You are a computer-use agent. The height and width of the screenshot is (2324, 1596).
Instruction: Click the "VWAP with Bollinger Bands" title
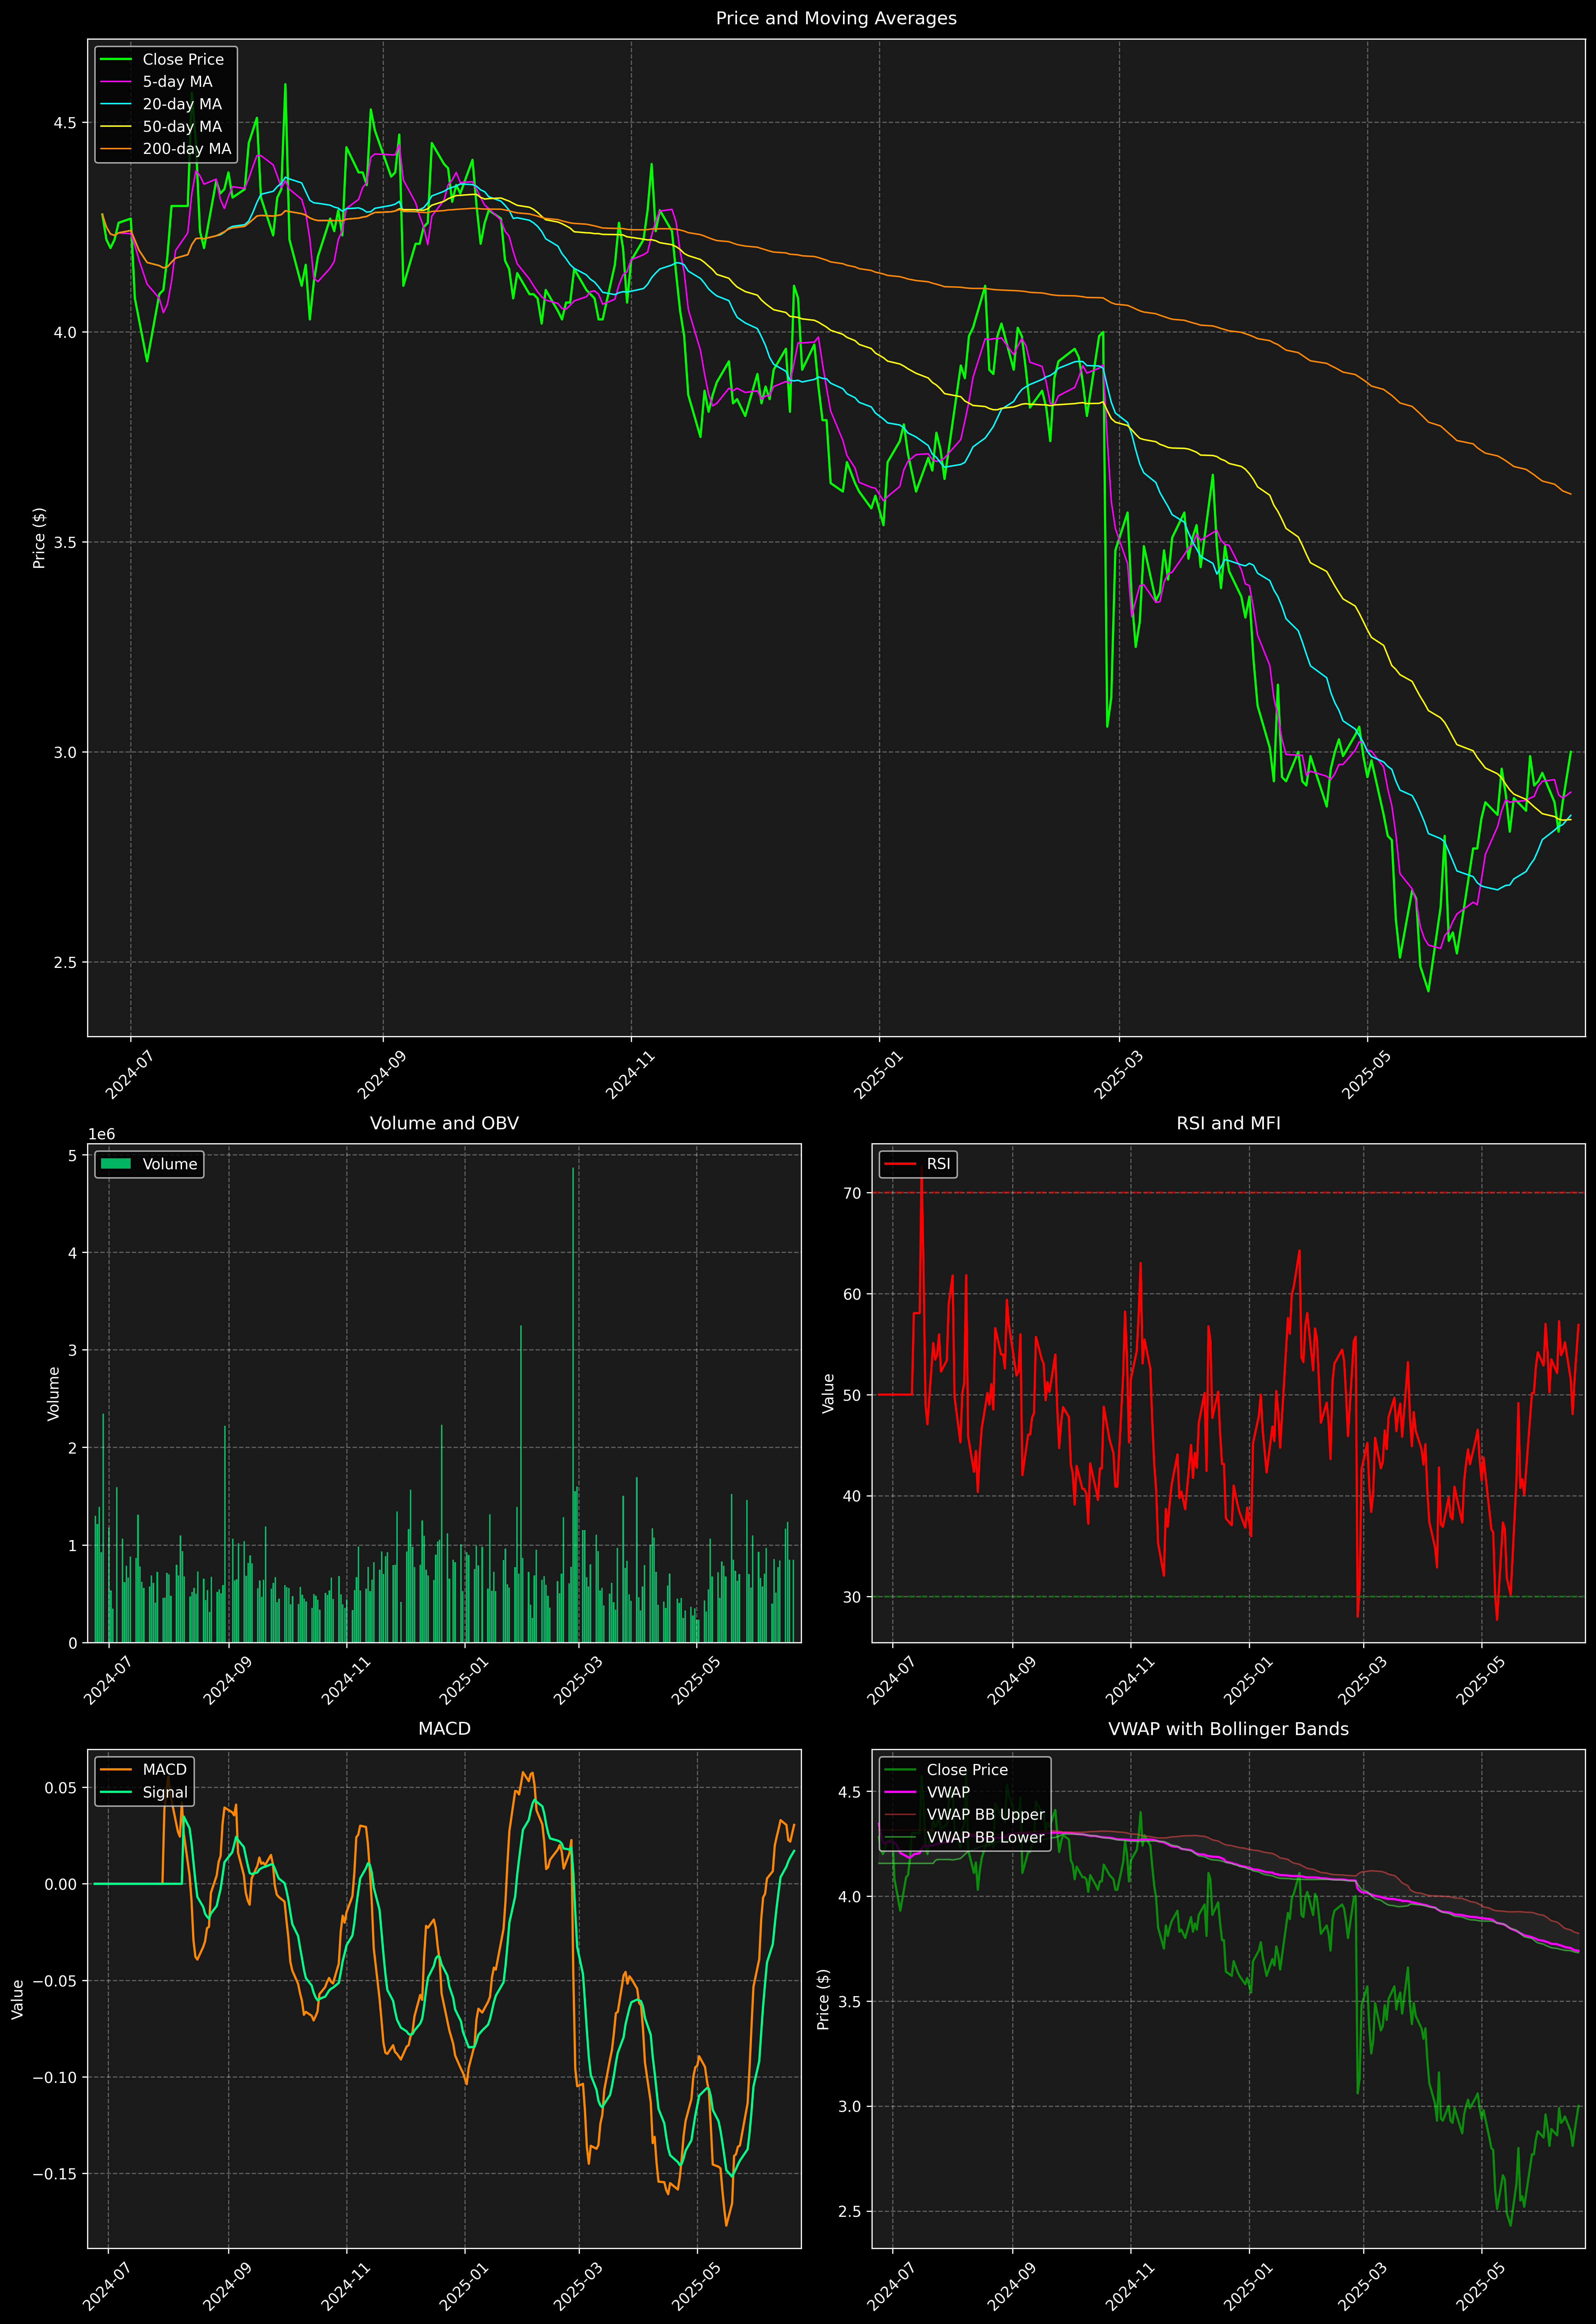(1228, 1729)
